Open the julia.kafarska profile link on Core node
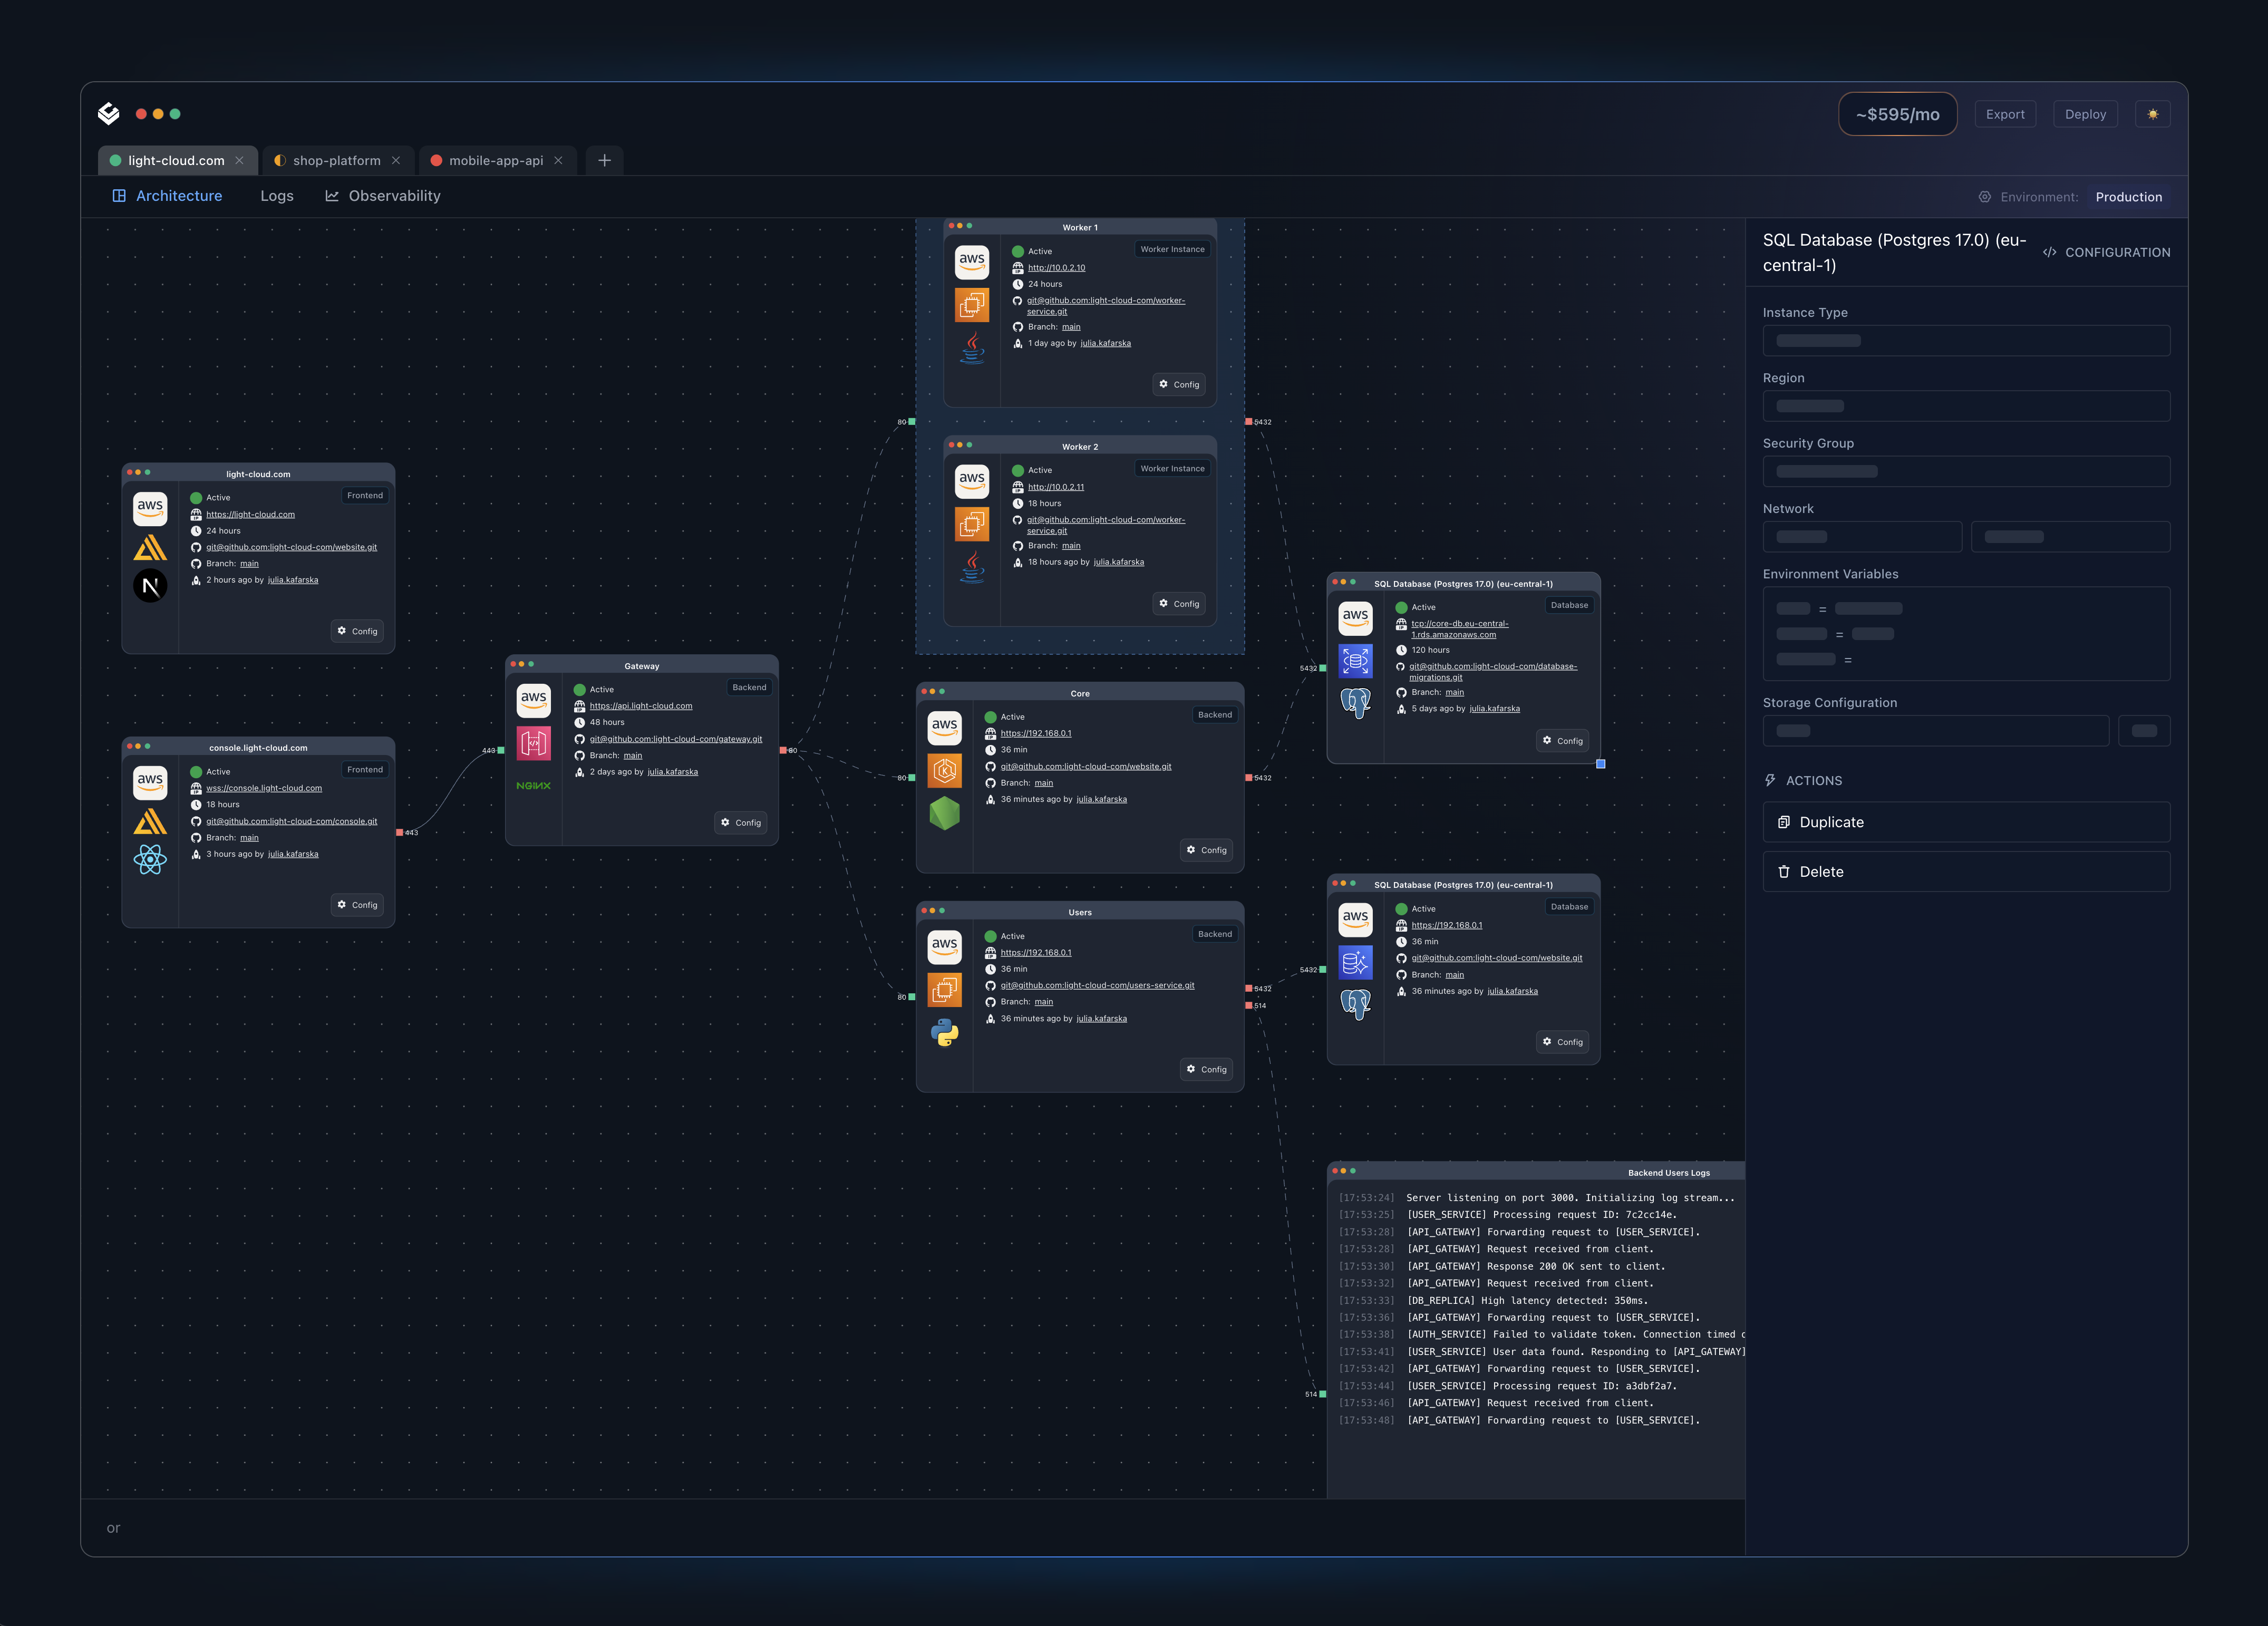This screenshot has height=1626, width=2268. click(x=1101, y=799)
